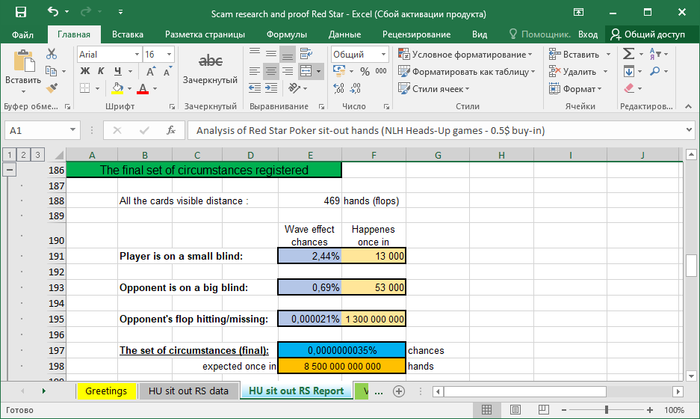Click the Clear eraser icon
Viewport: 700px width, 419px height.
(629, 88)
